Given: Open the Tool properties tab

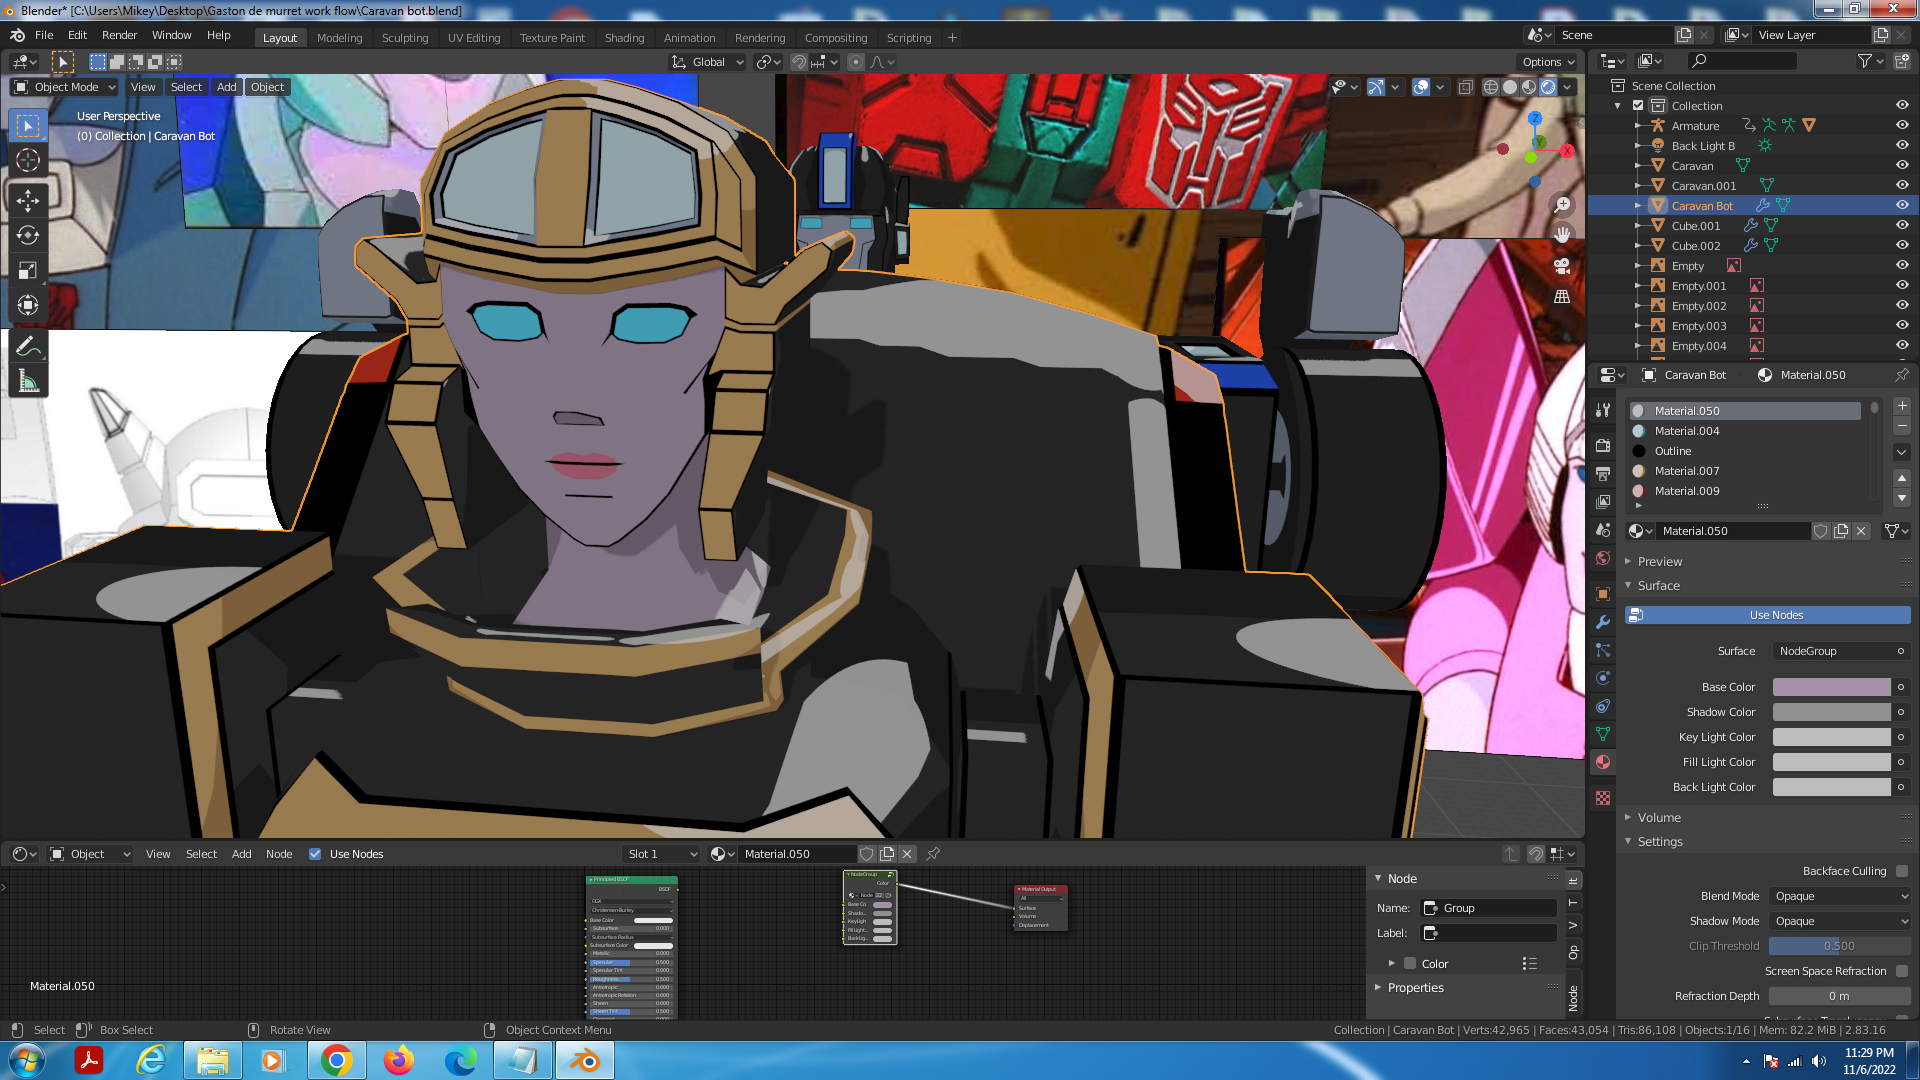Looking at the screenshot, I should click(x=1603, y=410).
